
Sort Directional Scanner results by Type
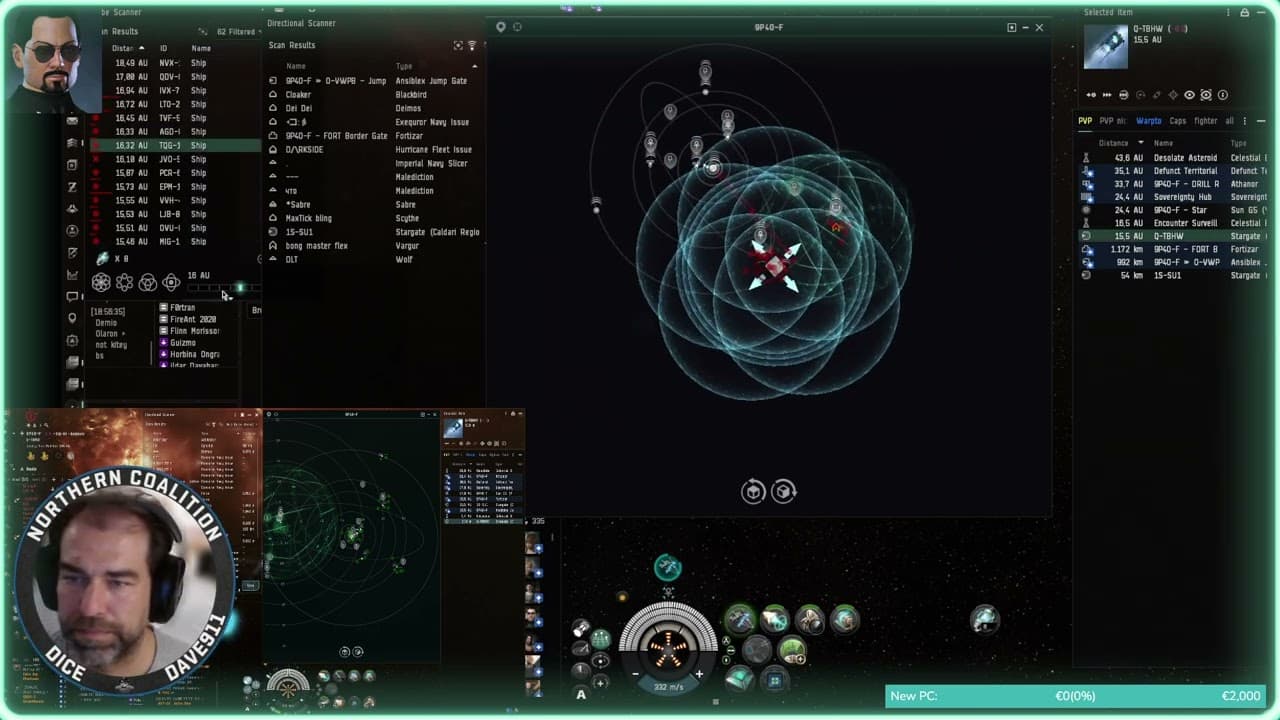404,66
